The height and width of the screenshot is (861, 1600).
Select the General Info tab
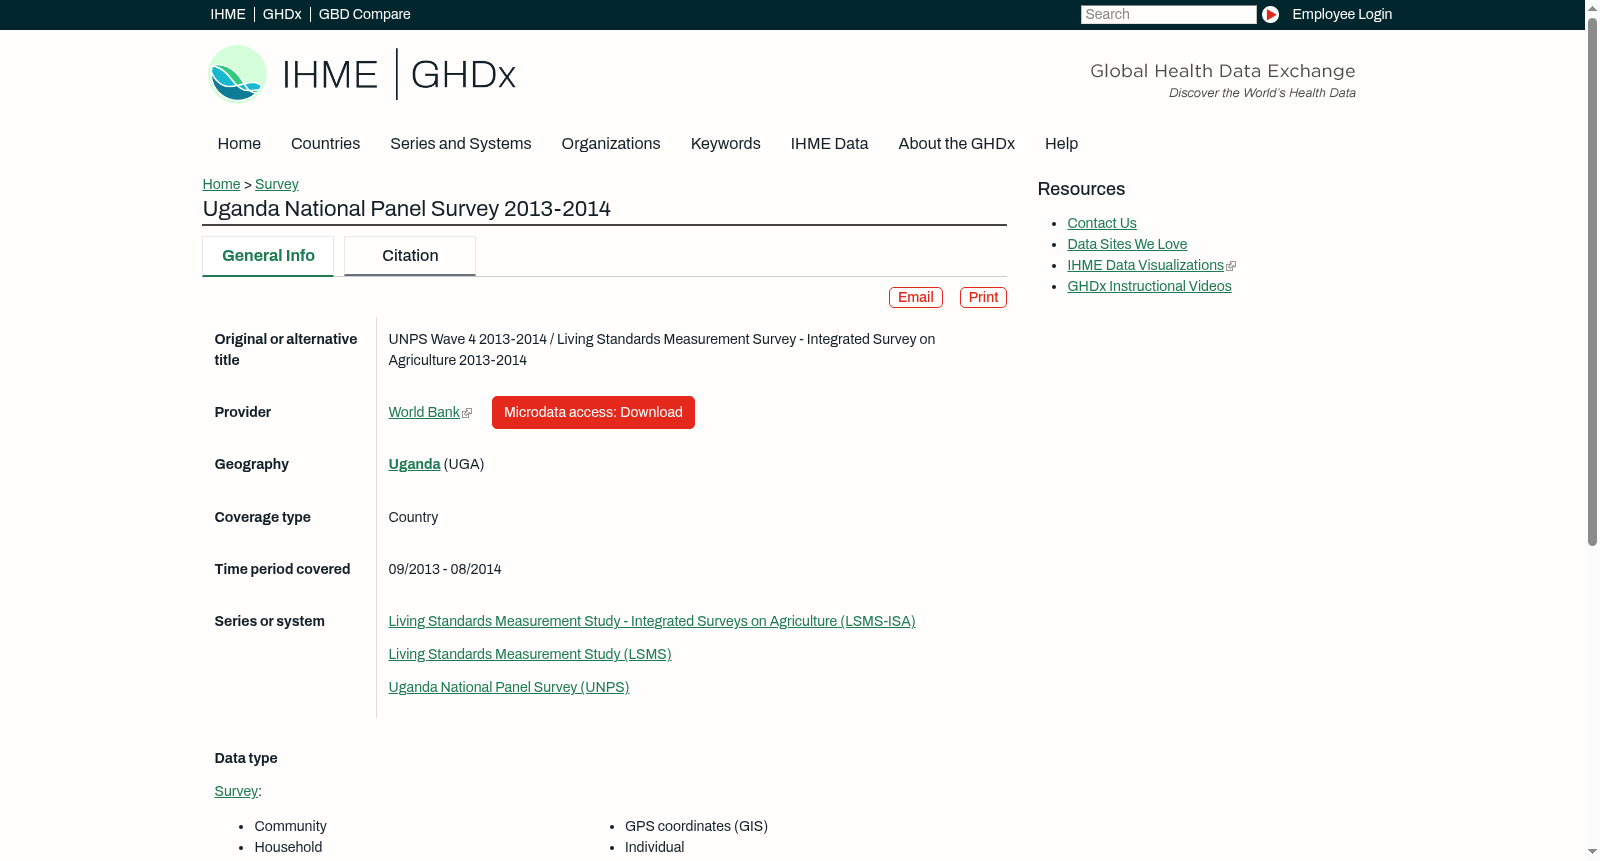click(x=268, y=256)
